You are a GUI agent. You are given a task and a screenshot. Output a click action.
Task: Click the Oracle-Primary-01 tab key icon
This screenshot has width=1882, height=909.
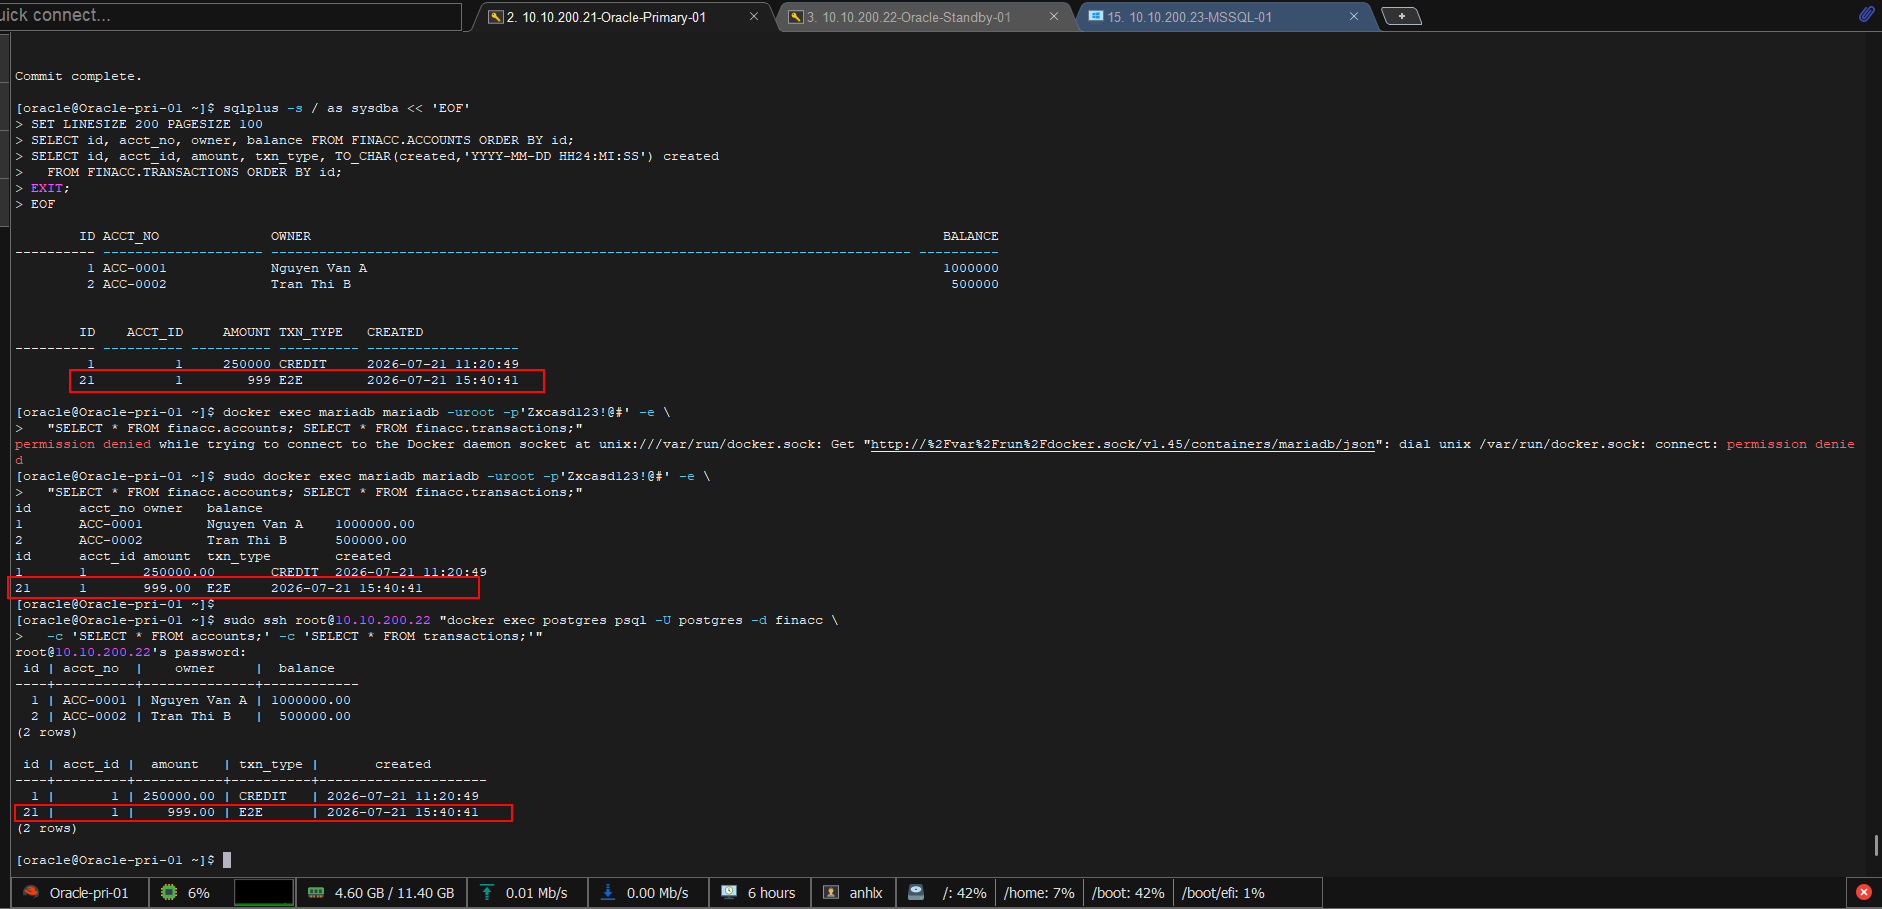coord(495,17)
